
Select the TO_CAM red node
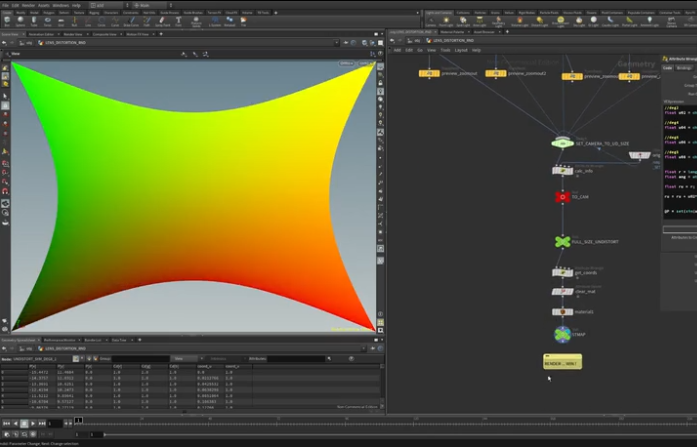[562, 197]
